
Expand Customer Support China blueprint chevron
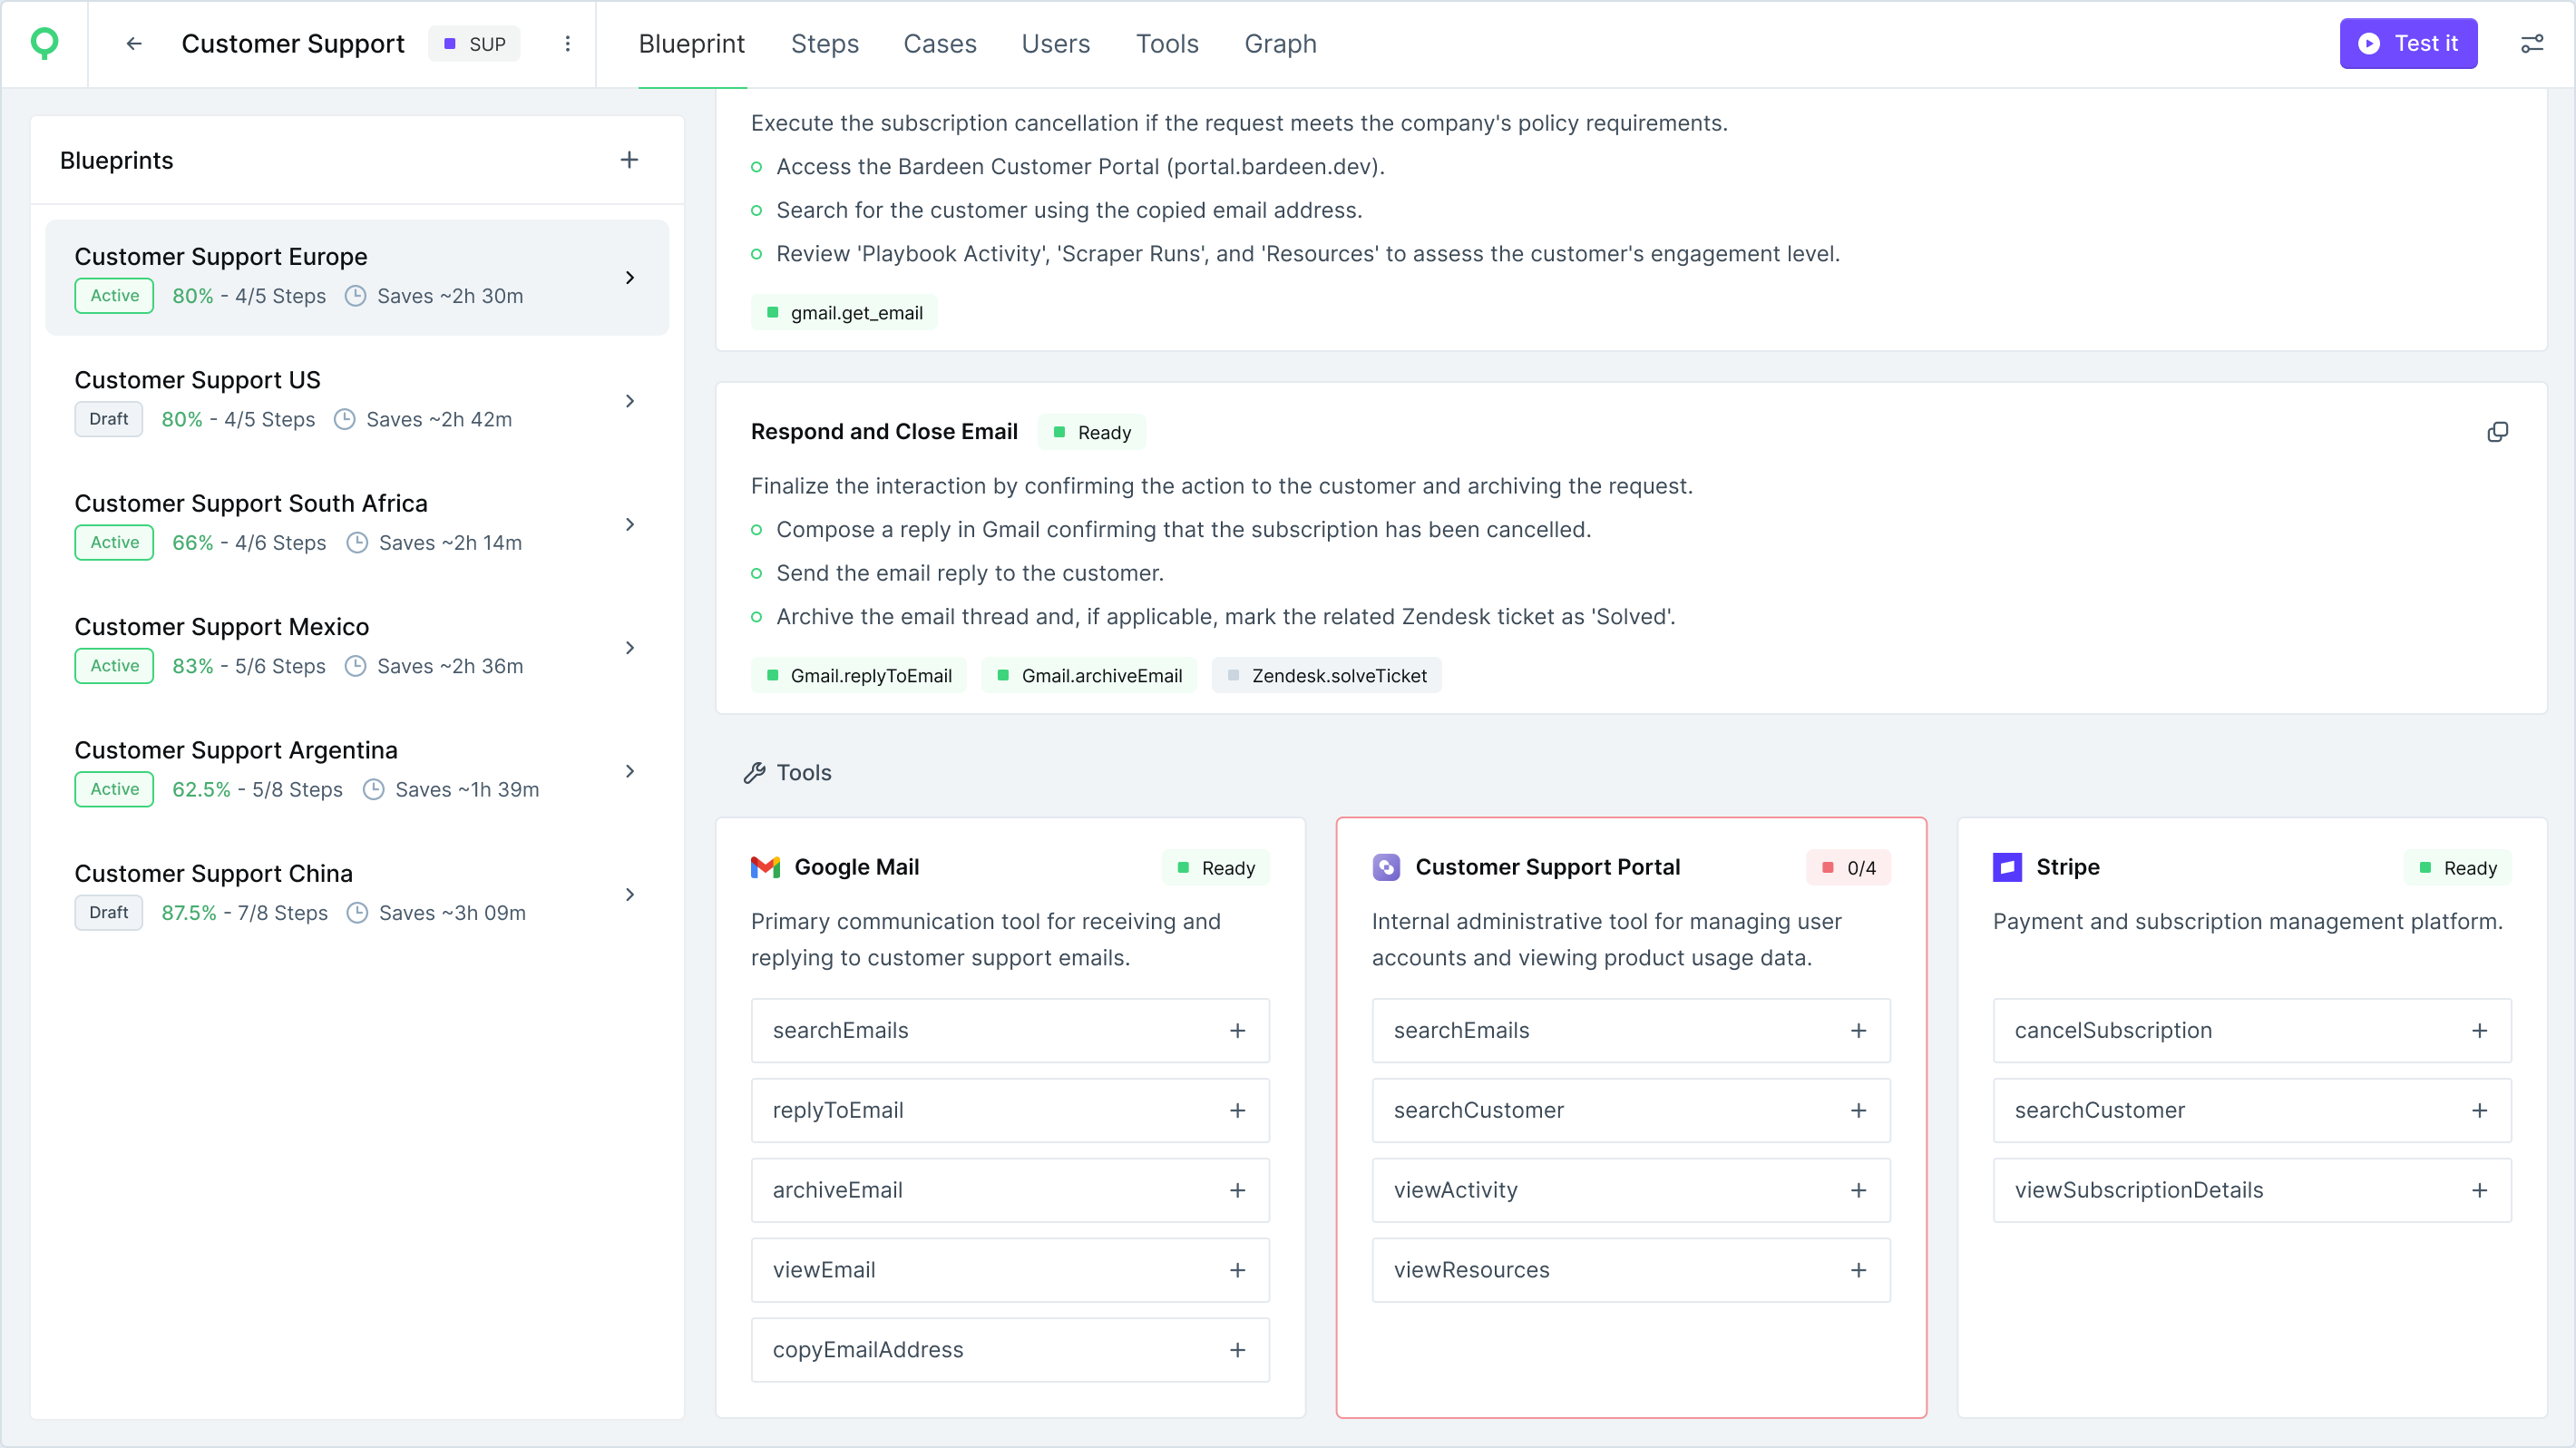click(x=629, y=895)
